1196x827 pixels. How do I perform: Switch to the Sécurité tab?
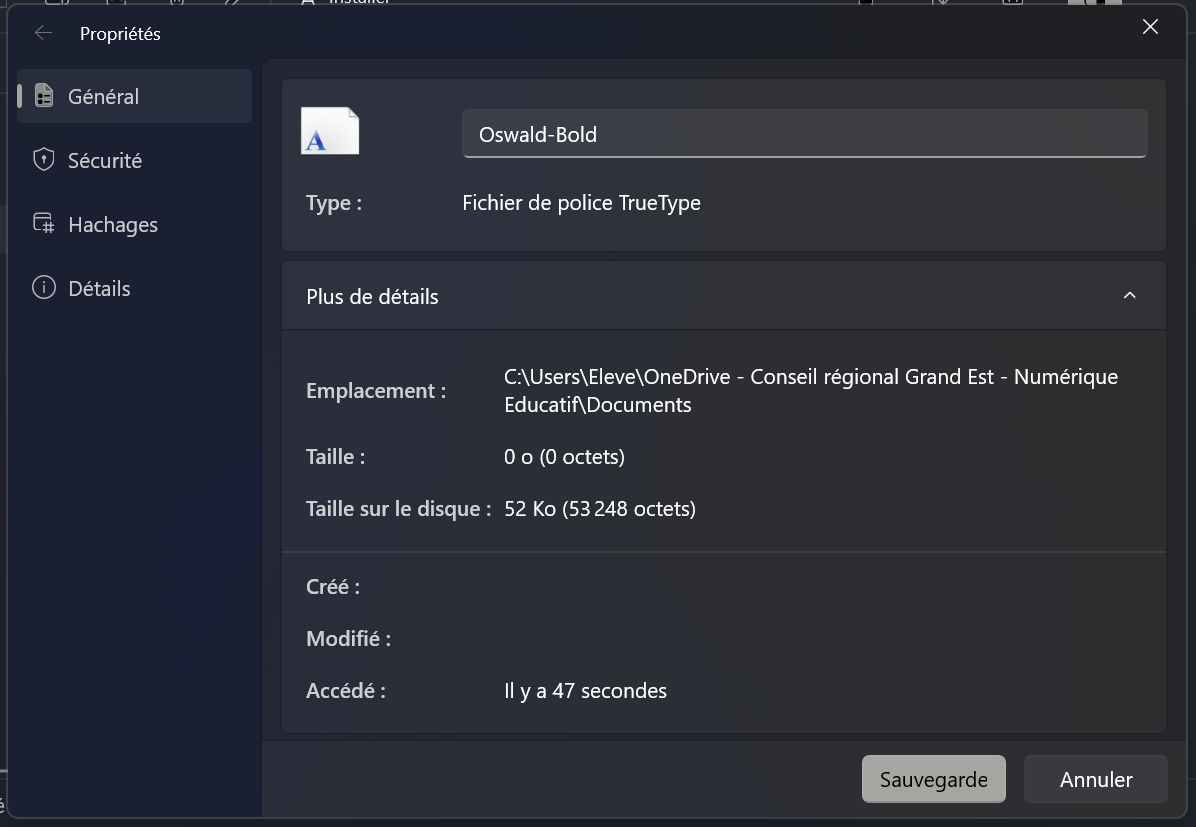(x=104, y=160)
